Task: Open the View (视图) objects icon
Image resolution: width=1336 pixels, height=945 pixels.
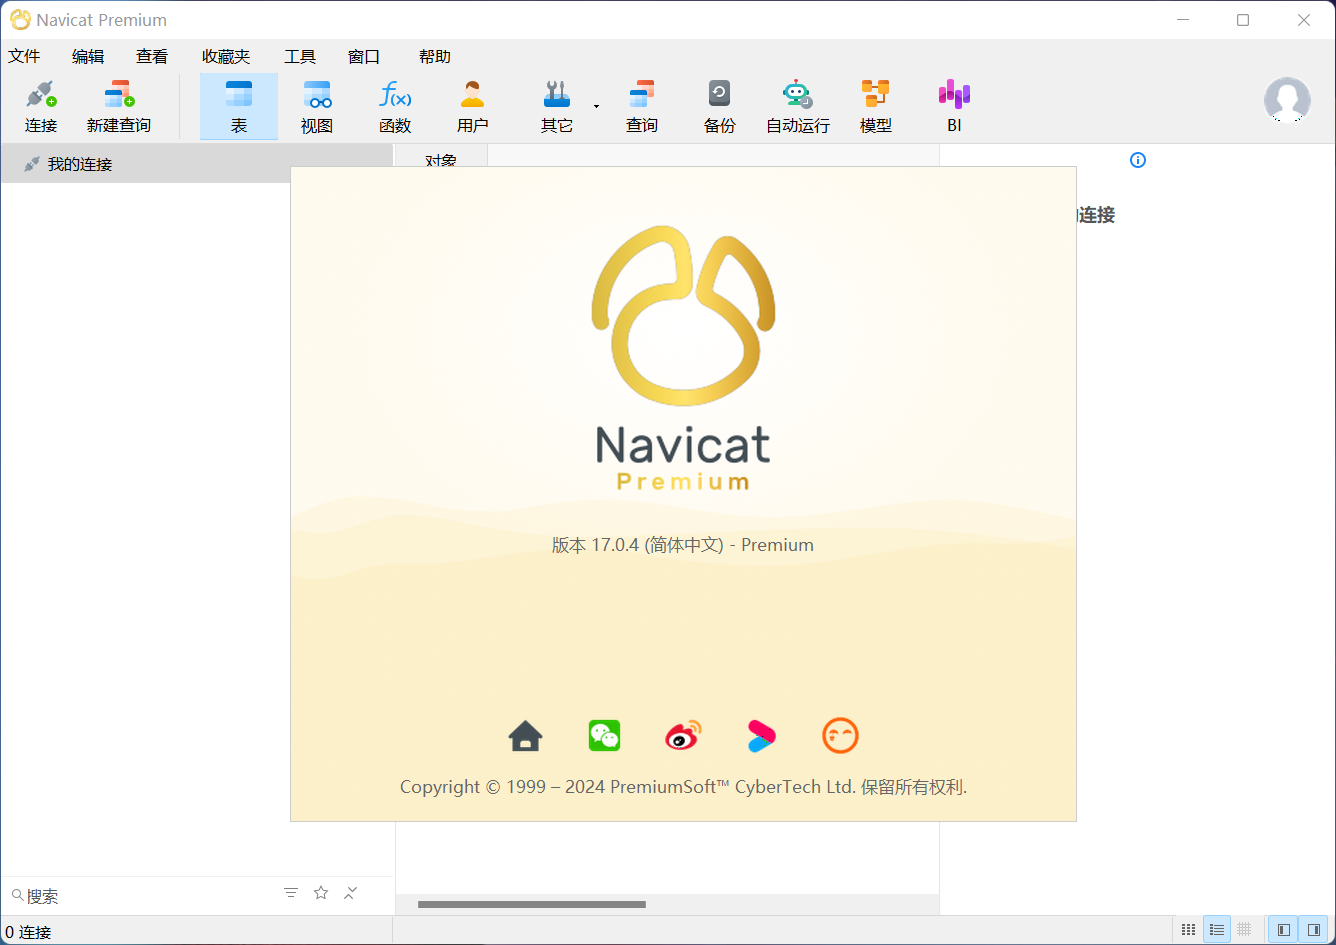Action: (317, 107)
